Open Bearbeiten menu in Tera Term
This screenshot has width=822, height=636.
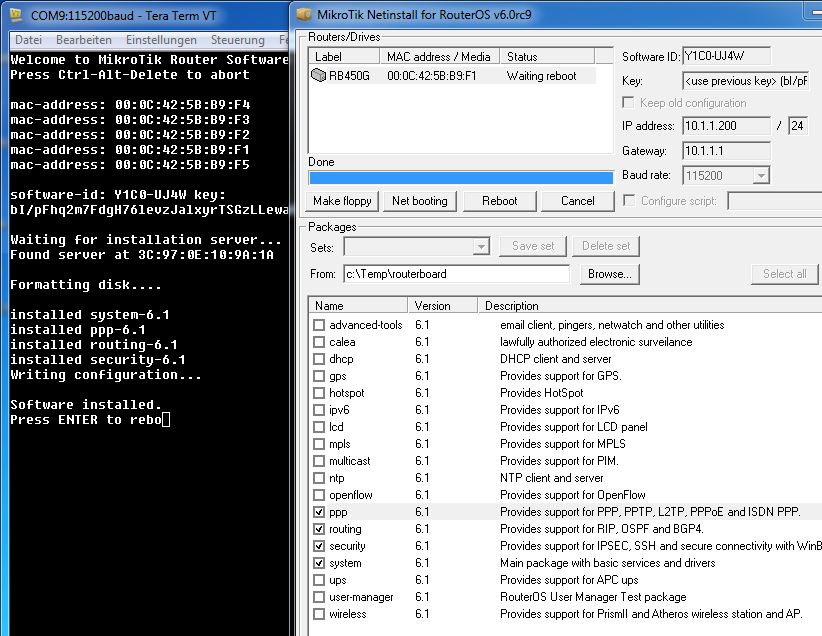(x=84, y=40)
